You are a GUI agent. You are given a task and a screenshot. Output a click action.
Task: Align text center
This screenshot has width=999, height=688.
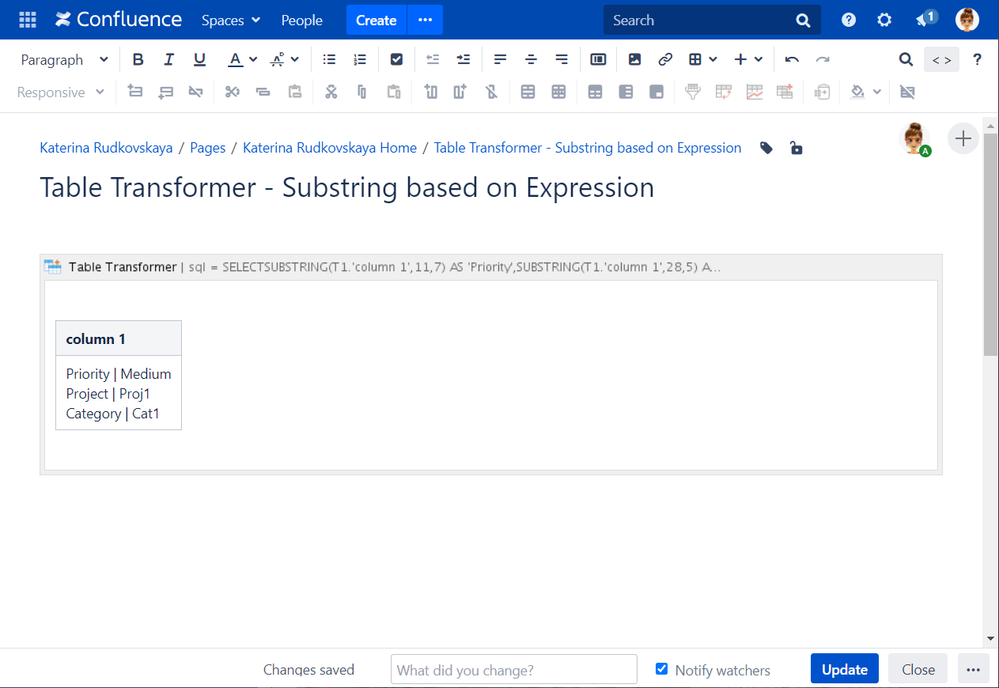(531, 59)
